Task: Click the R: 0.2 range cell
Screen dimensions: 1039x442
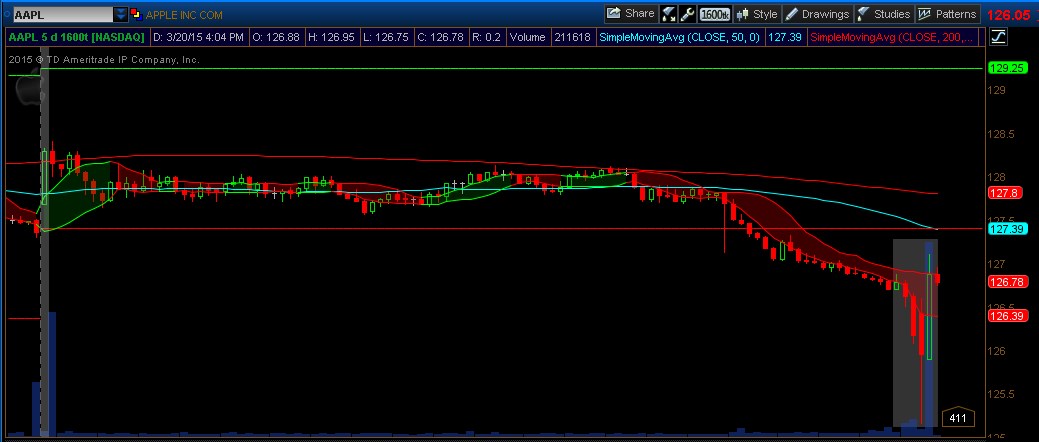Action: coord(487,38)
